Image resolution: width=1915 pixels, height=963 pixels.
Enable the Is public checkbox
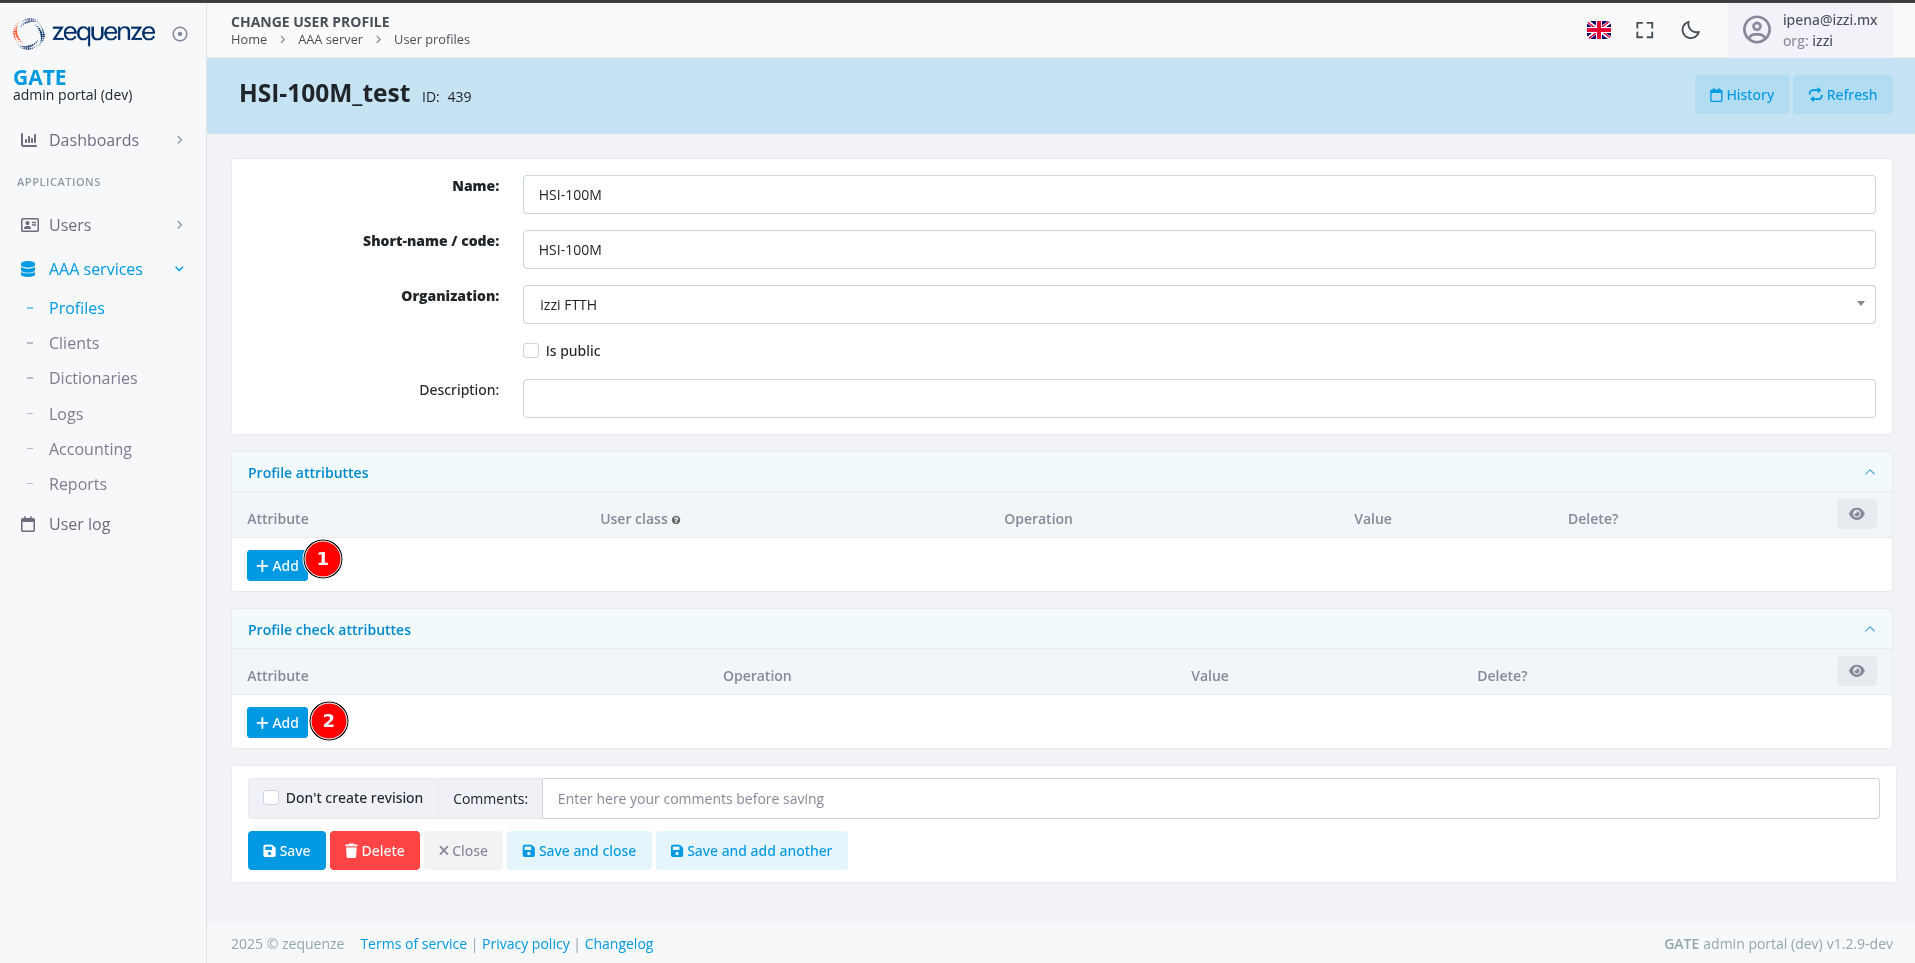point(531,350)
